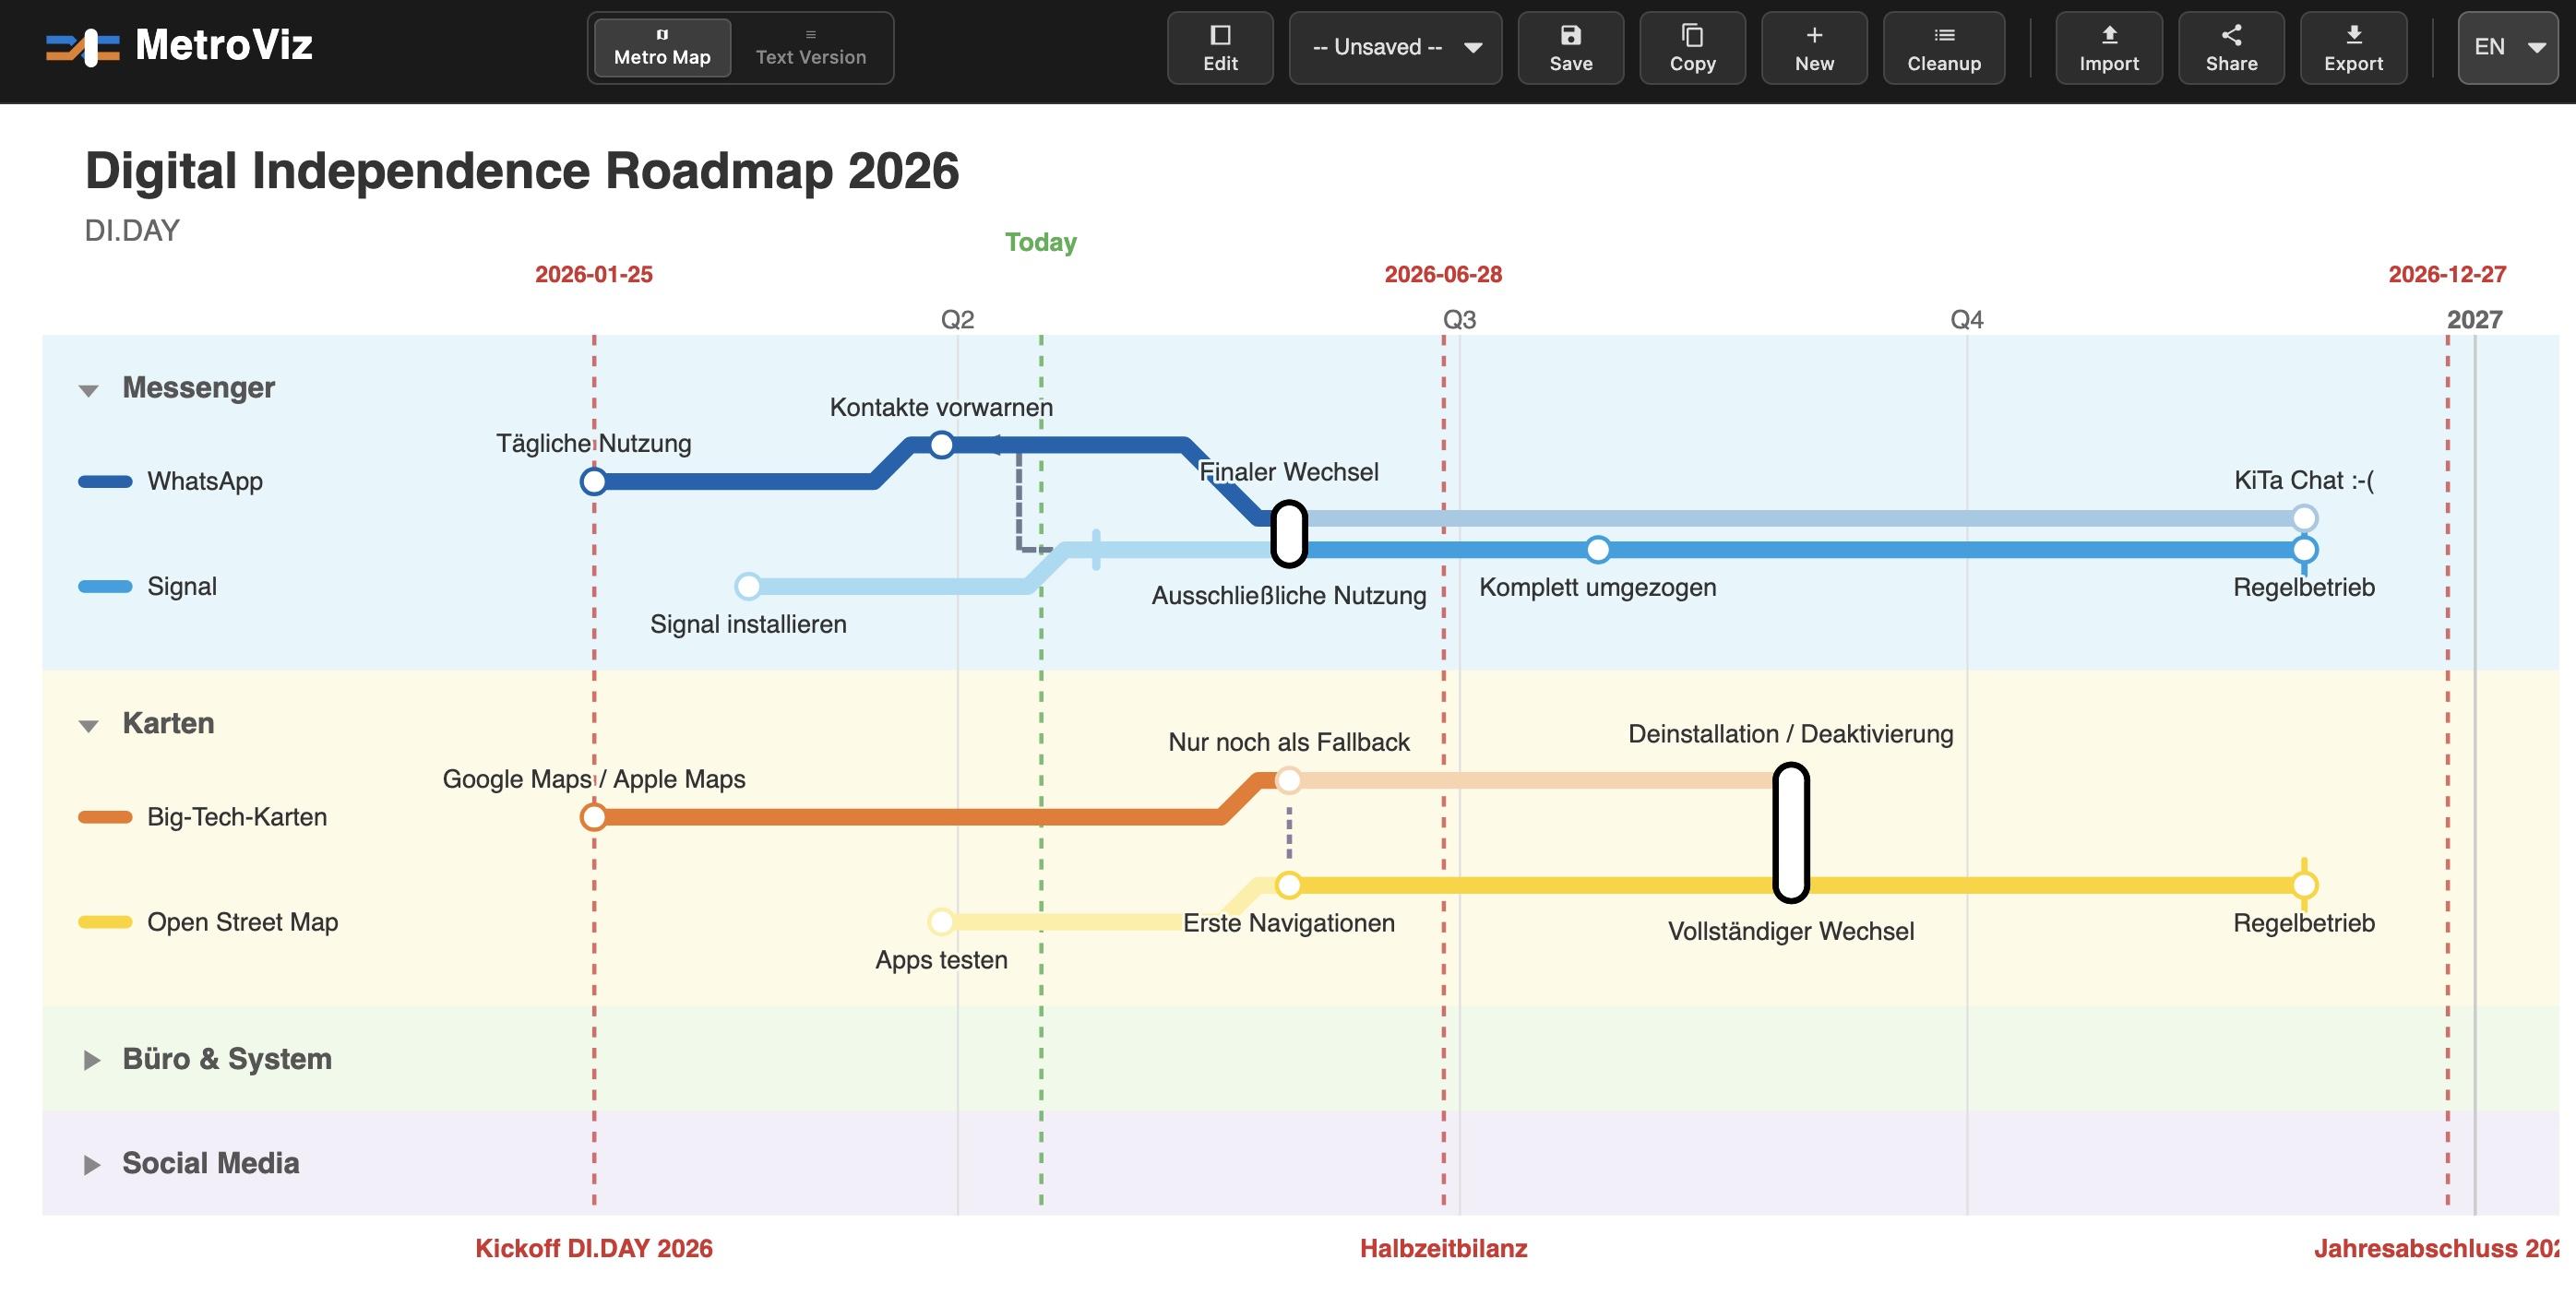Select the KiTa Chat station

(x=2304, y=518)
